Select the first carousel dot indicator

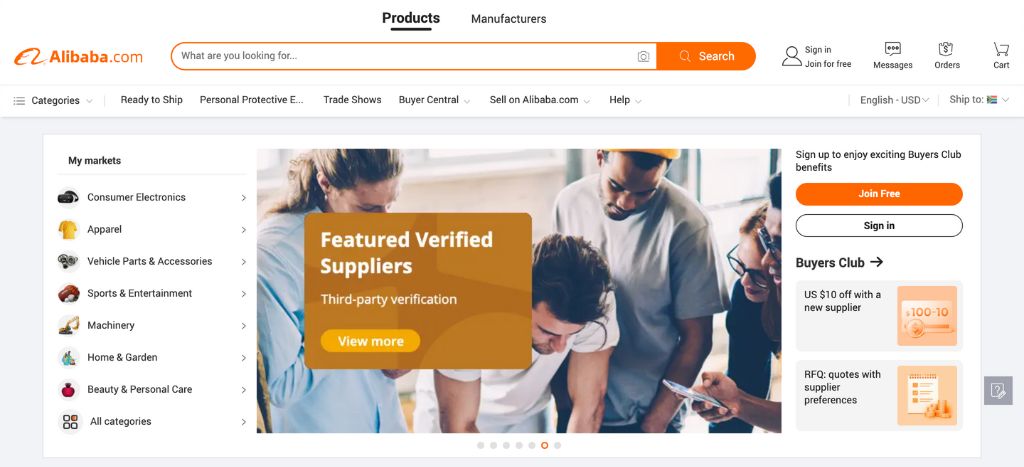481,445
